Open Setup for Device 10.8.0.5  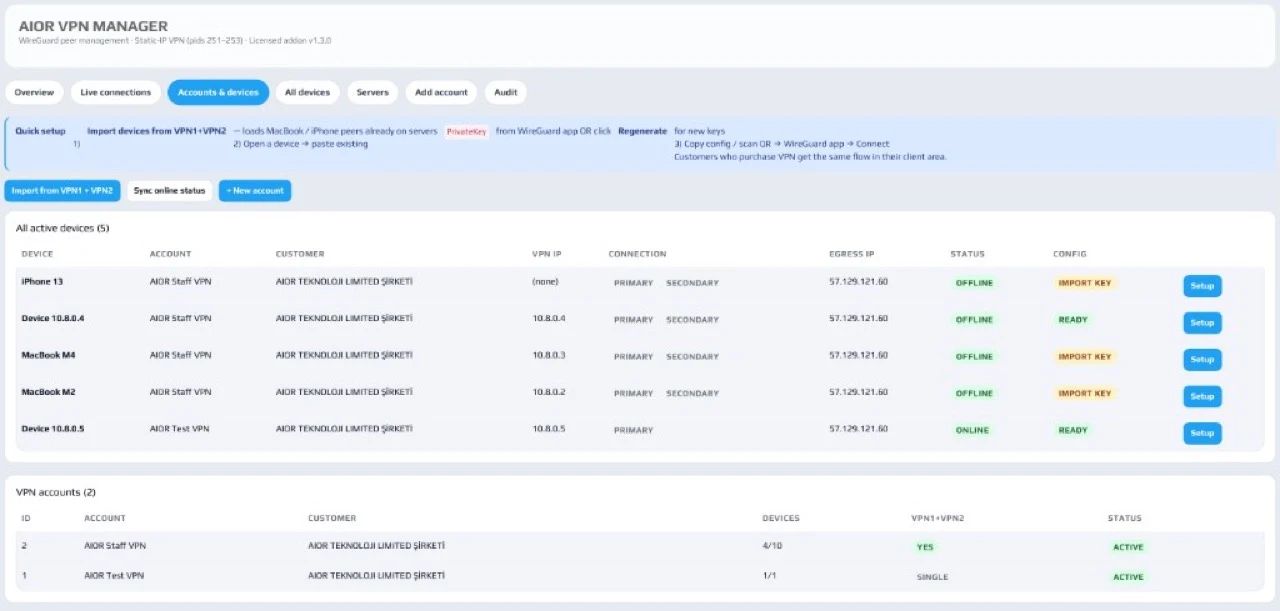pyautogui.click(x=1202, y=433)
